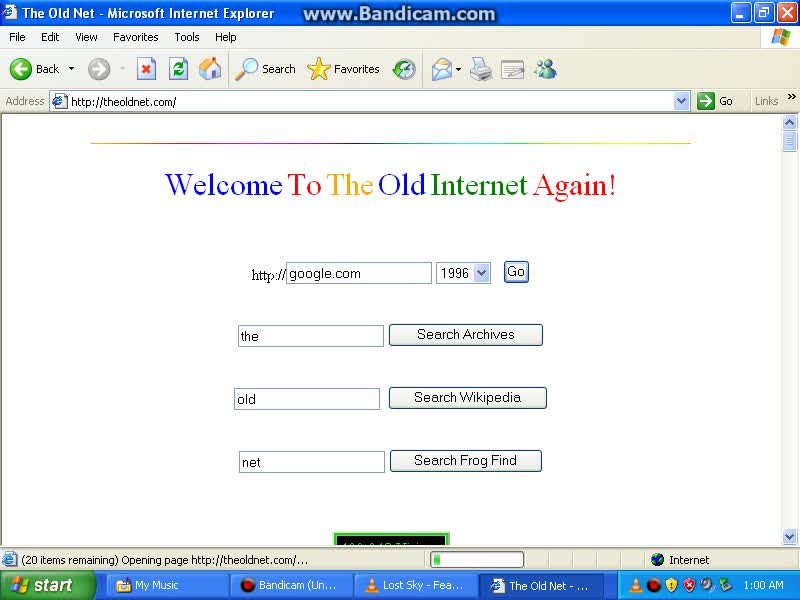
Task: Open the 1996 year dropdown
Action: tap(463, 273)
